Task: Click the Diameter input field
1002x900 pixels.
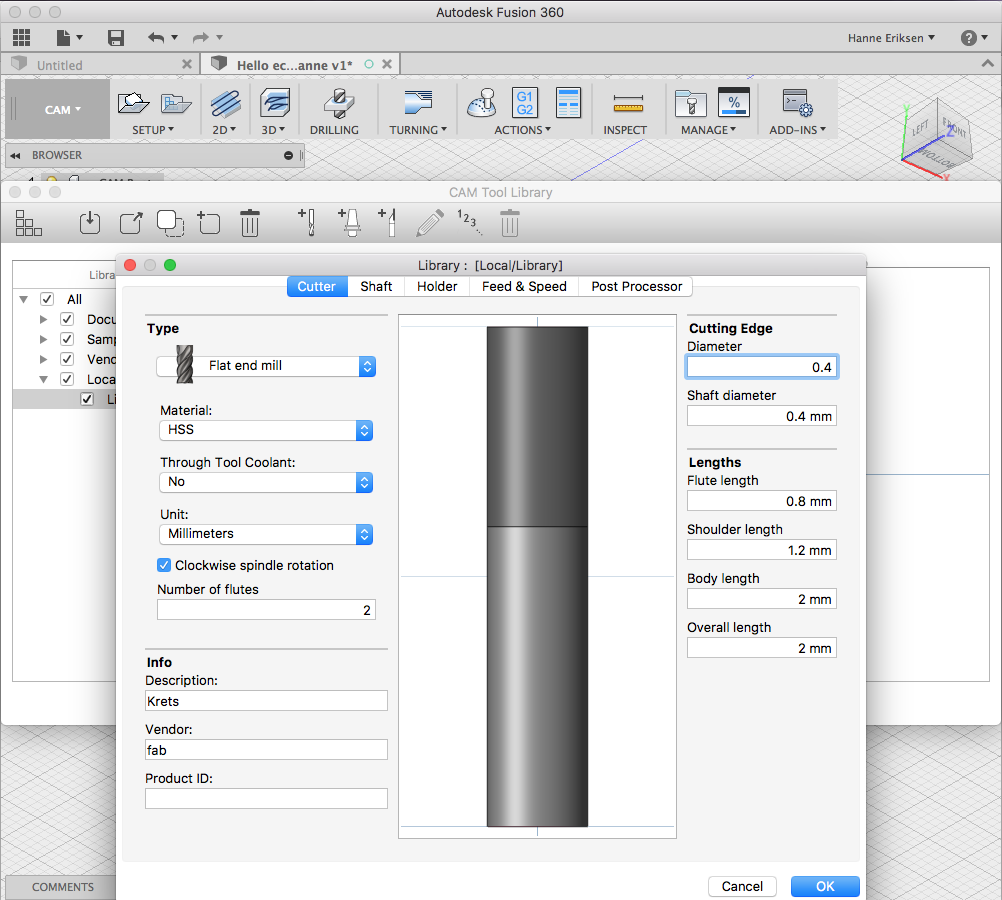Action: (762, 367)
